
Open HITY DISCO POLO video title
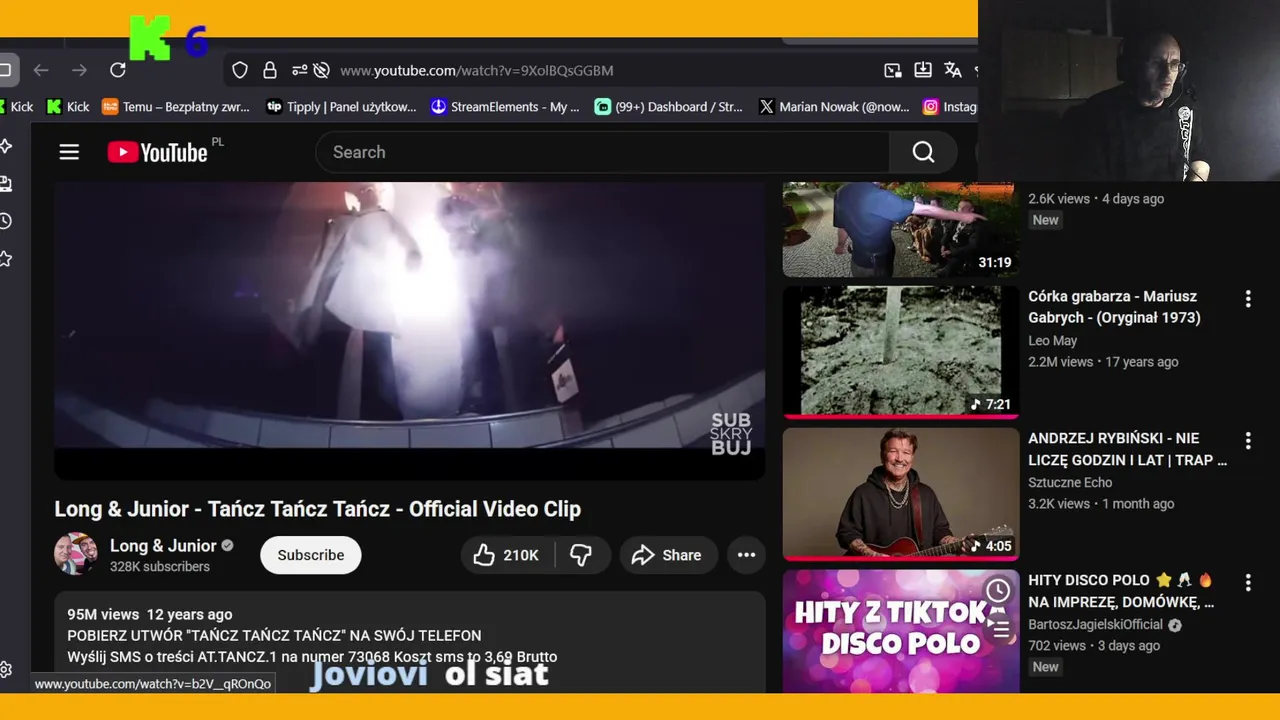click(1121, 591)
